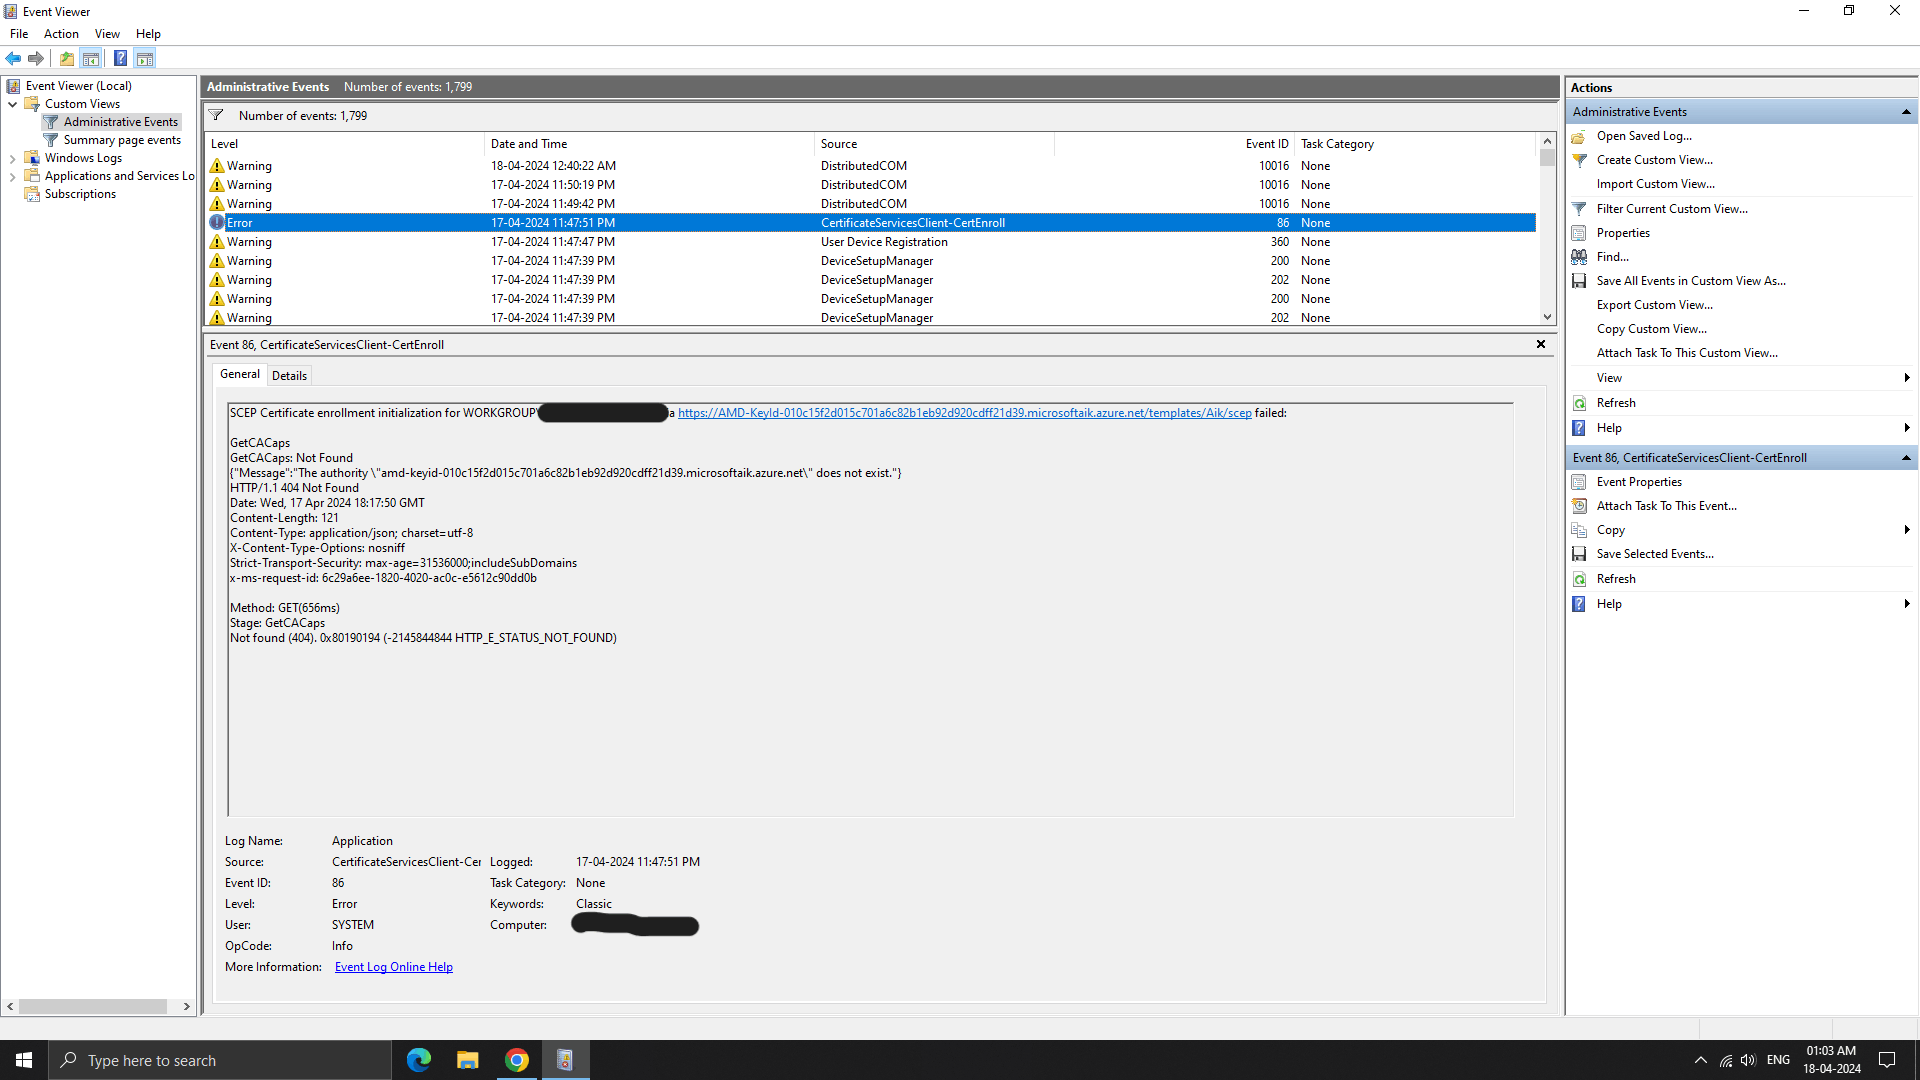Click the blue Back arrow toolbar icon
The height and width of the screenshot is (1080, 1920).
(x=13, y=58)
